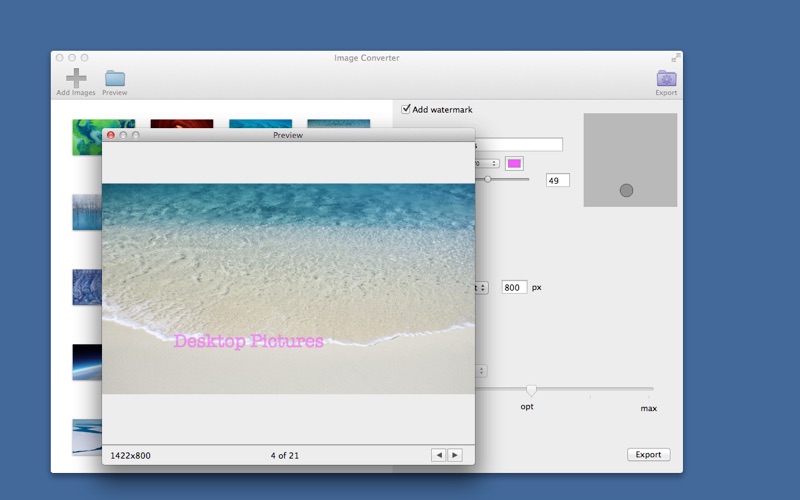The height and width of the screenshot is (500, 800).
Task: Click the Add Images plus icon
Action: pos(76,78)
